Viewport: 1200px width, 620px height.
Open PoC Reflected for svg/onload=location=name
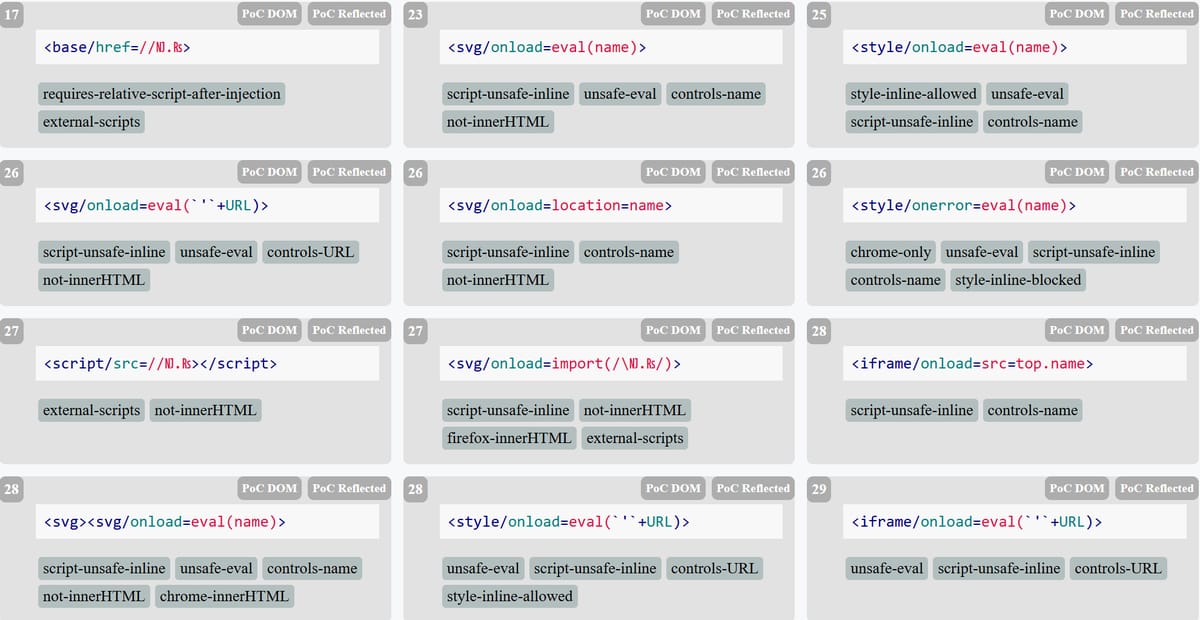click(x=753, y=172)
